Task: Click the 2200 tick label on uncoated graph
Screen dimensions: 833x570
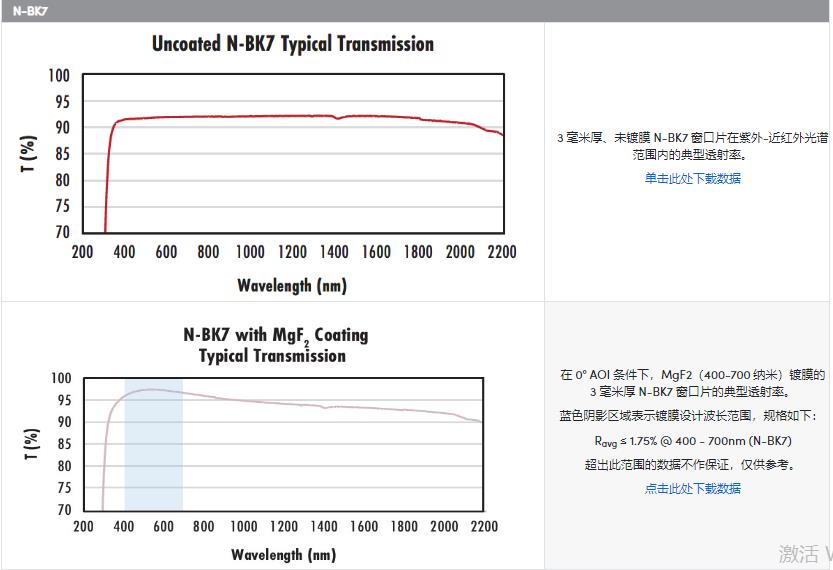Action: 502,252
